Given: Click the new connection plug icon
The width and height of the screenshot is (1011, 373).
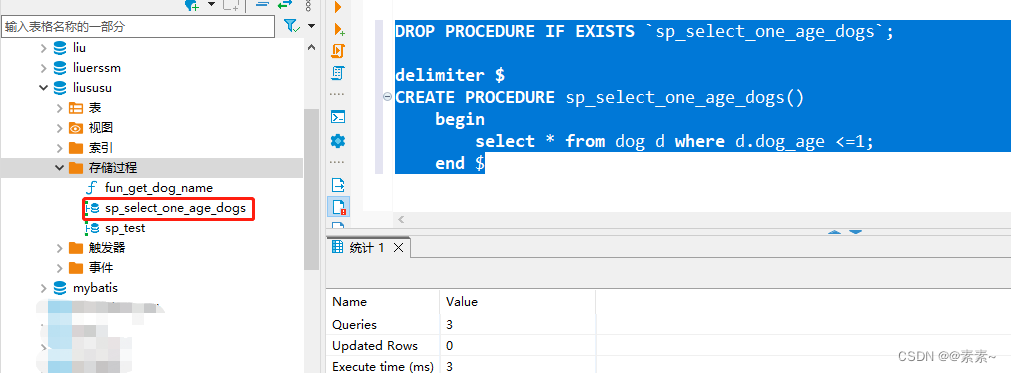Looking at the screenshot, I should point(191,5).
